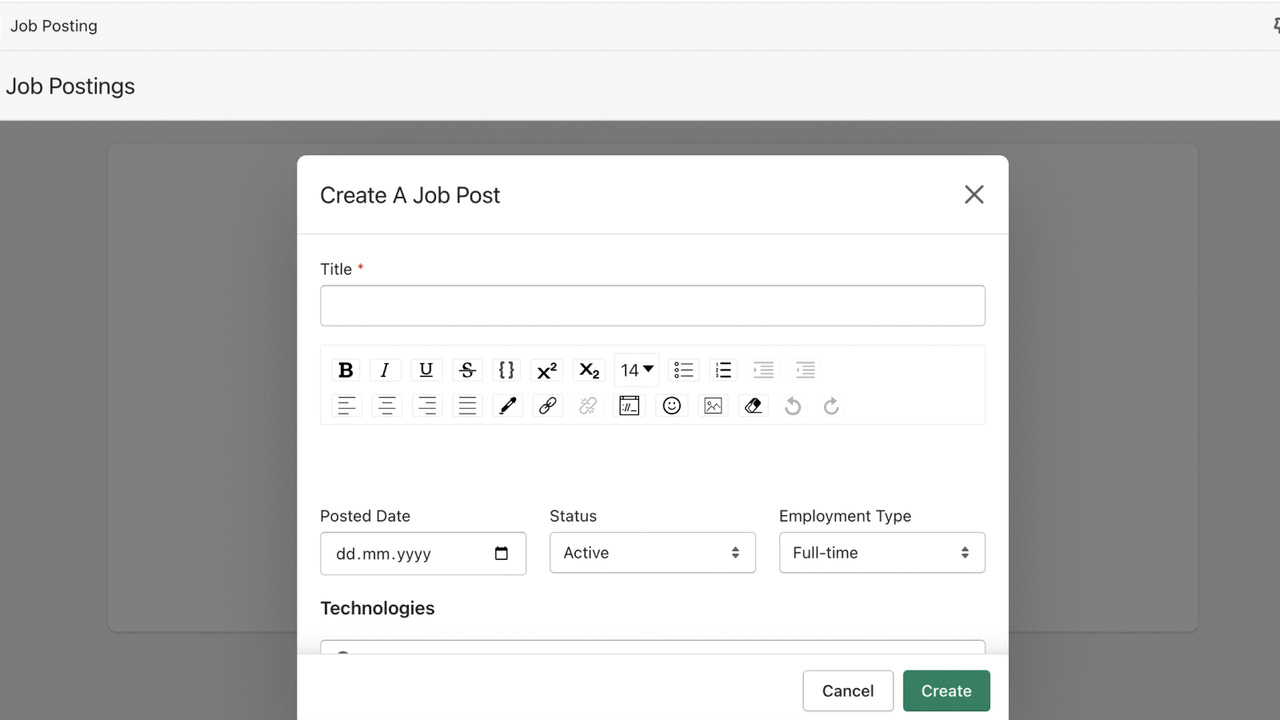Open the font size dropdown
Viewport: 1280px width, 720px height.
[636, 370]
